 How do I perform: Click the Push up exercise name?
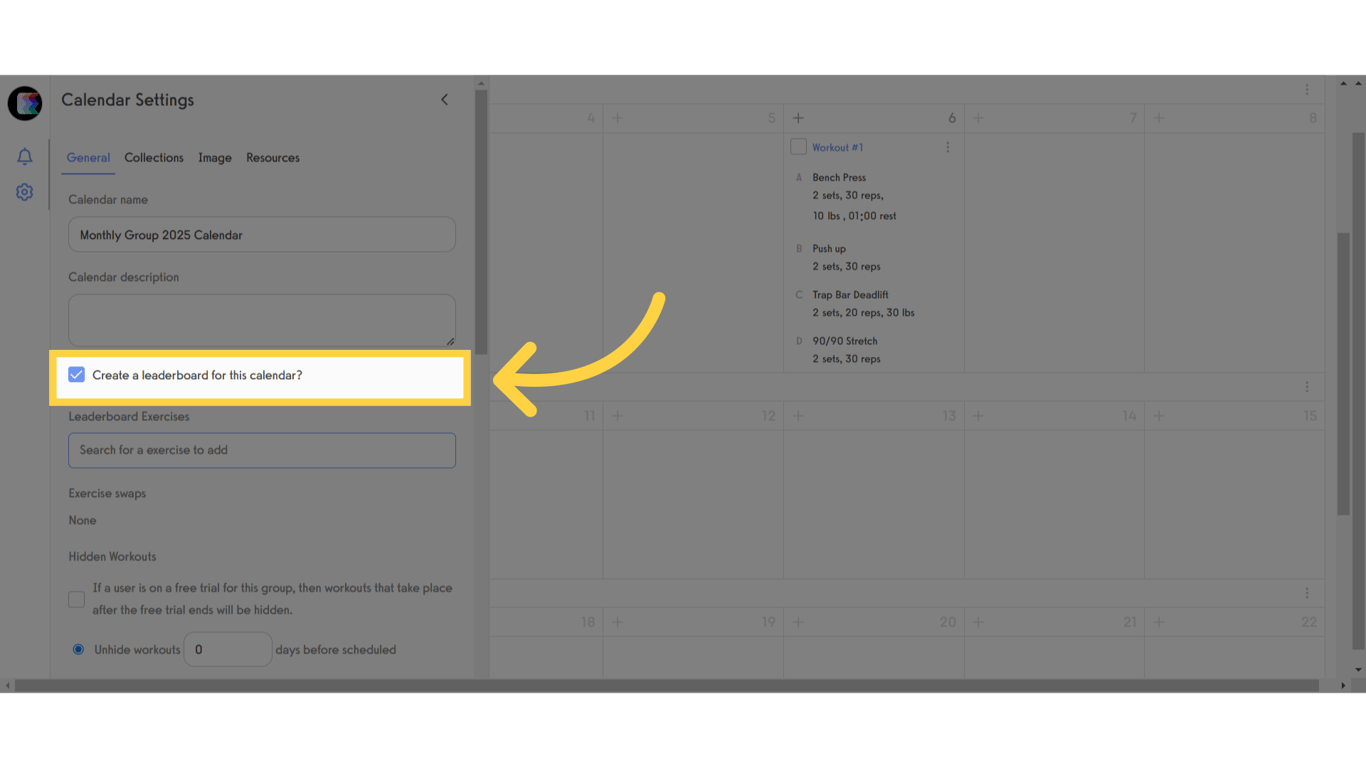[x=829, y=249]
